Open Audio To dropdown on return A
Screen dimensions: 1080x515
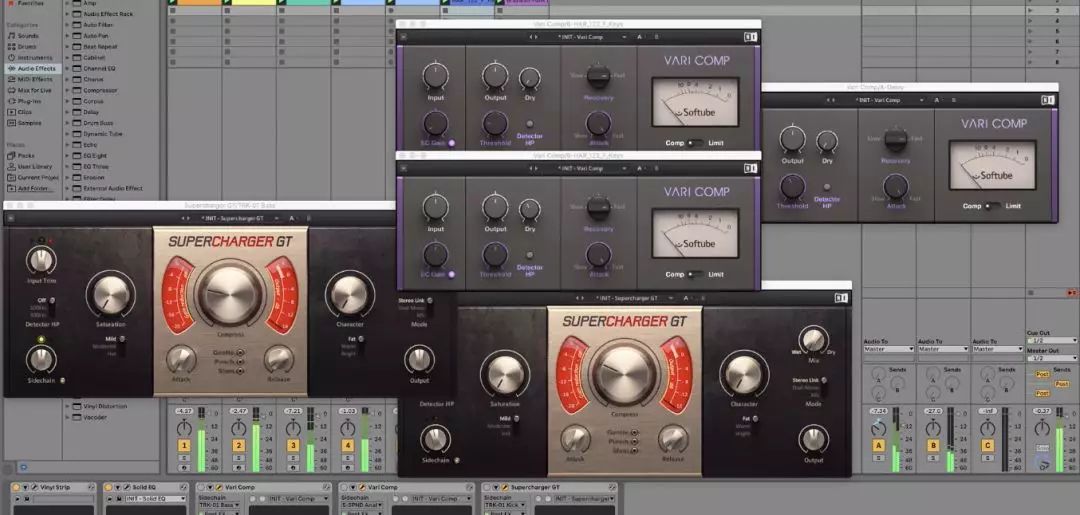coord(889,349)
